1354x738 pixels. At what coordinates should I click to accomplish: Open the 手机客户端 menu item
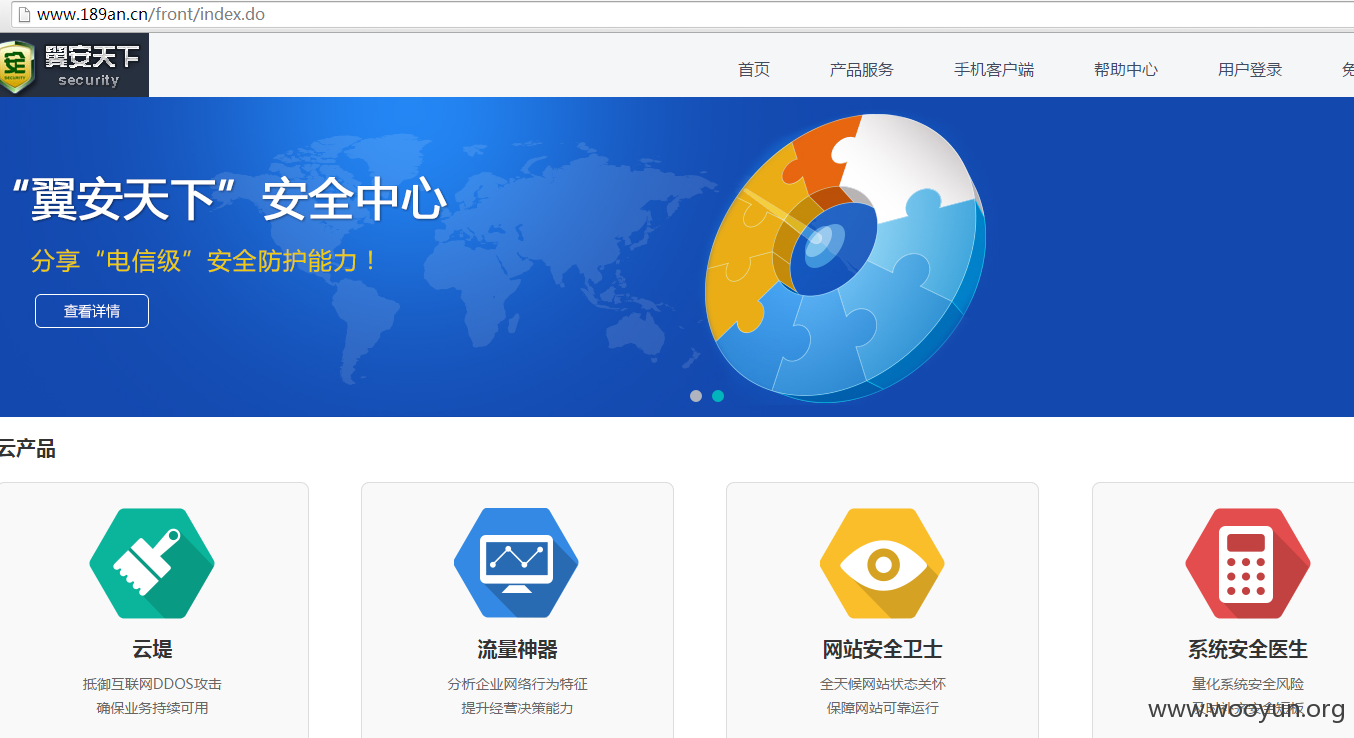point(994,69)
